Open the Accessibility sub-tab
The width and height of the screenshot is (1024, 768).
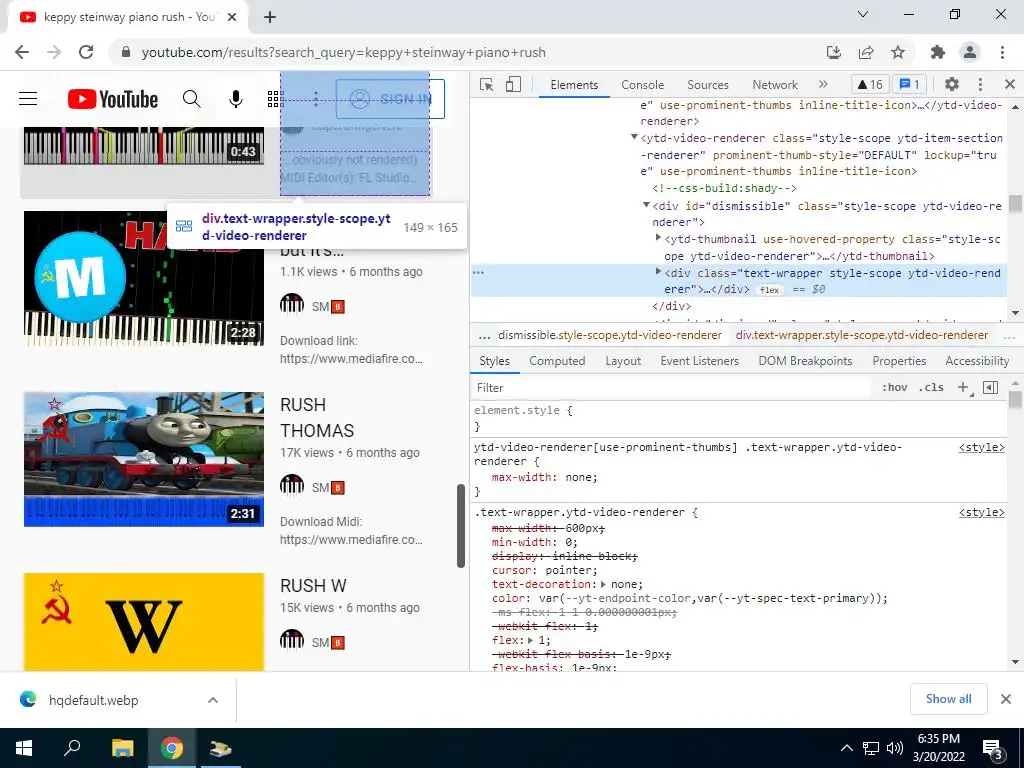[x=977, y=361]
